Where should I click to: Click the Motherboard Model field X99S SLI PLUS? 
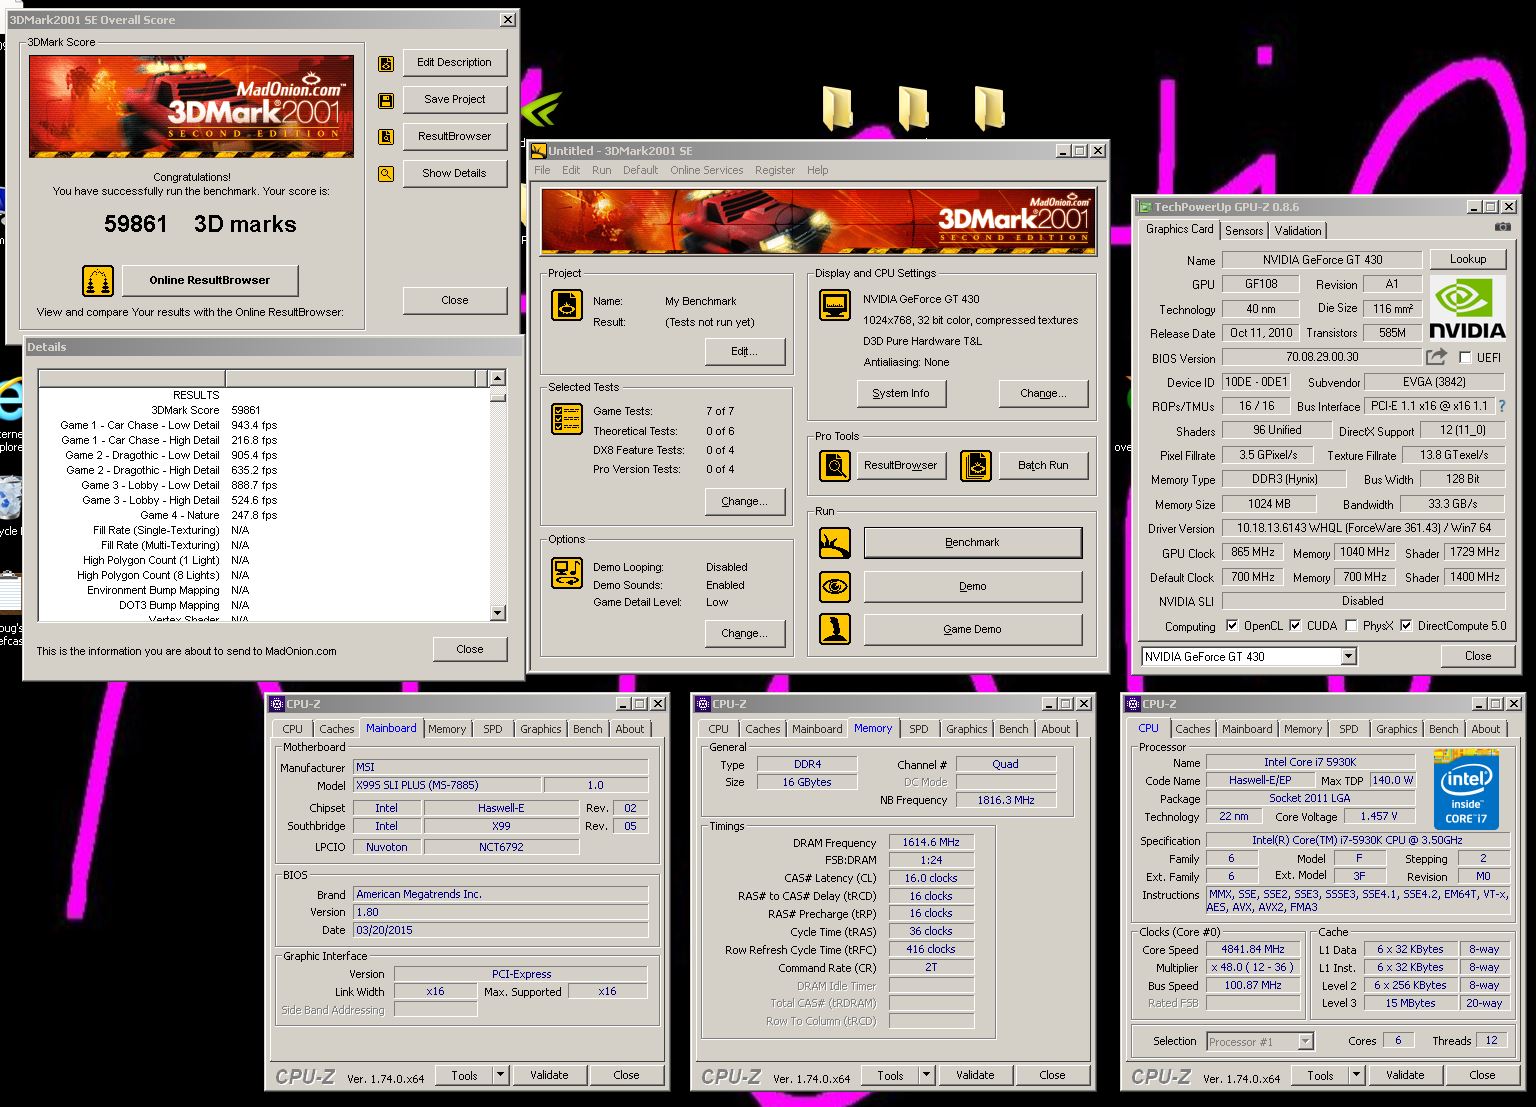click(447, 785)
